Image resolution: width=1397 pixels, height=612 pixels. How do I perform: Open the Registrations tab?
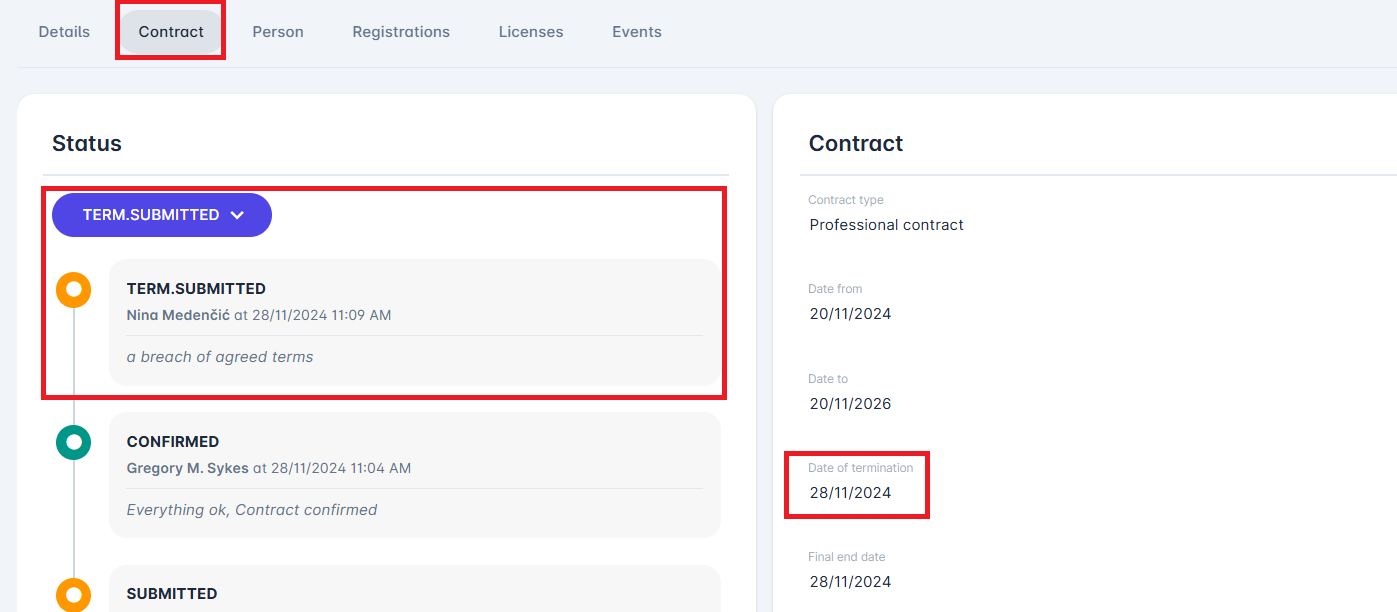pyautogui.click(x=401, y=32)
